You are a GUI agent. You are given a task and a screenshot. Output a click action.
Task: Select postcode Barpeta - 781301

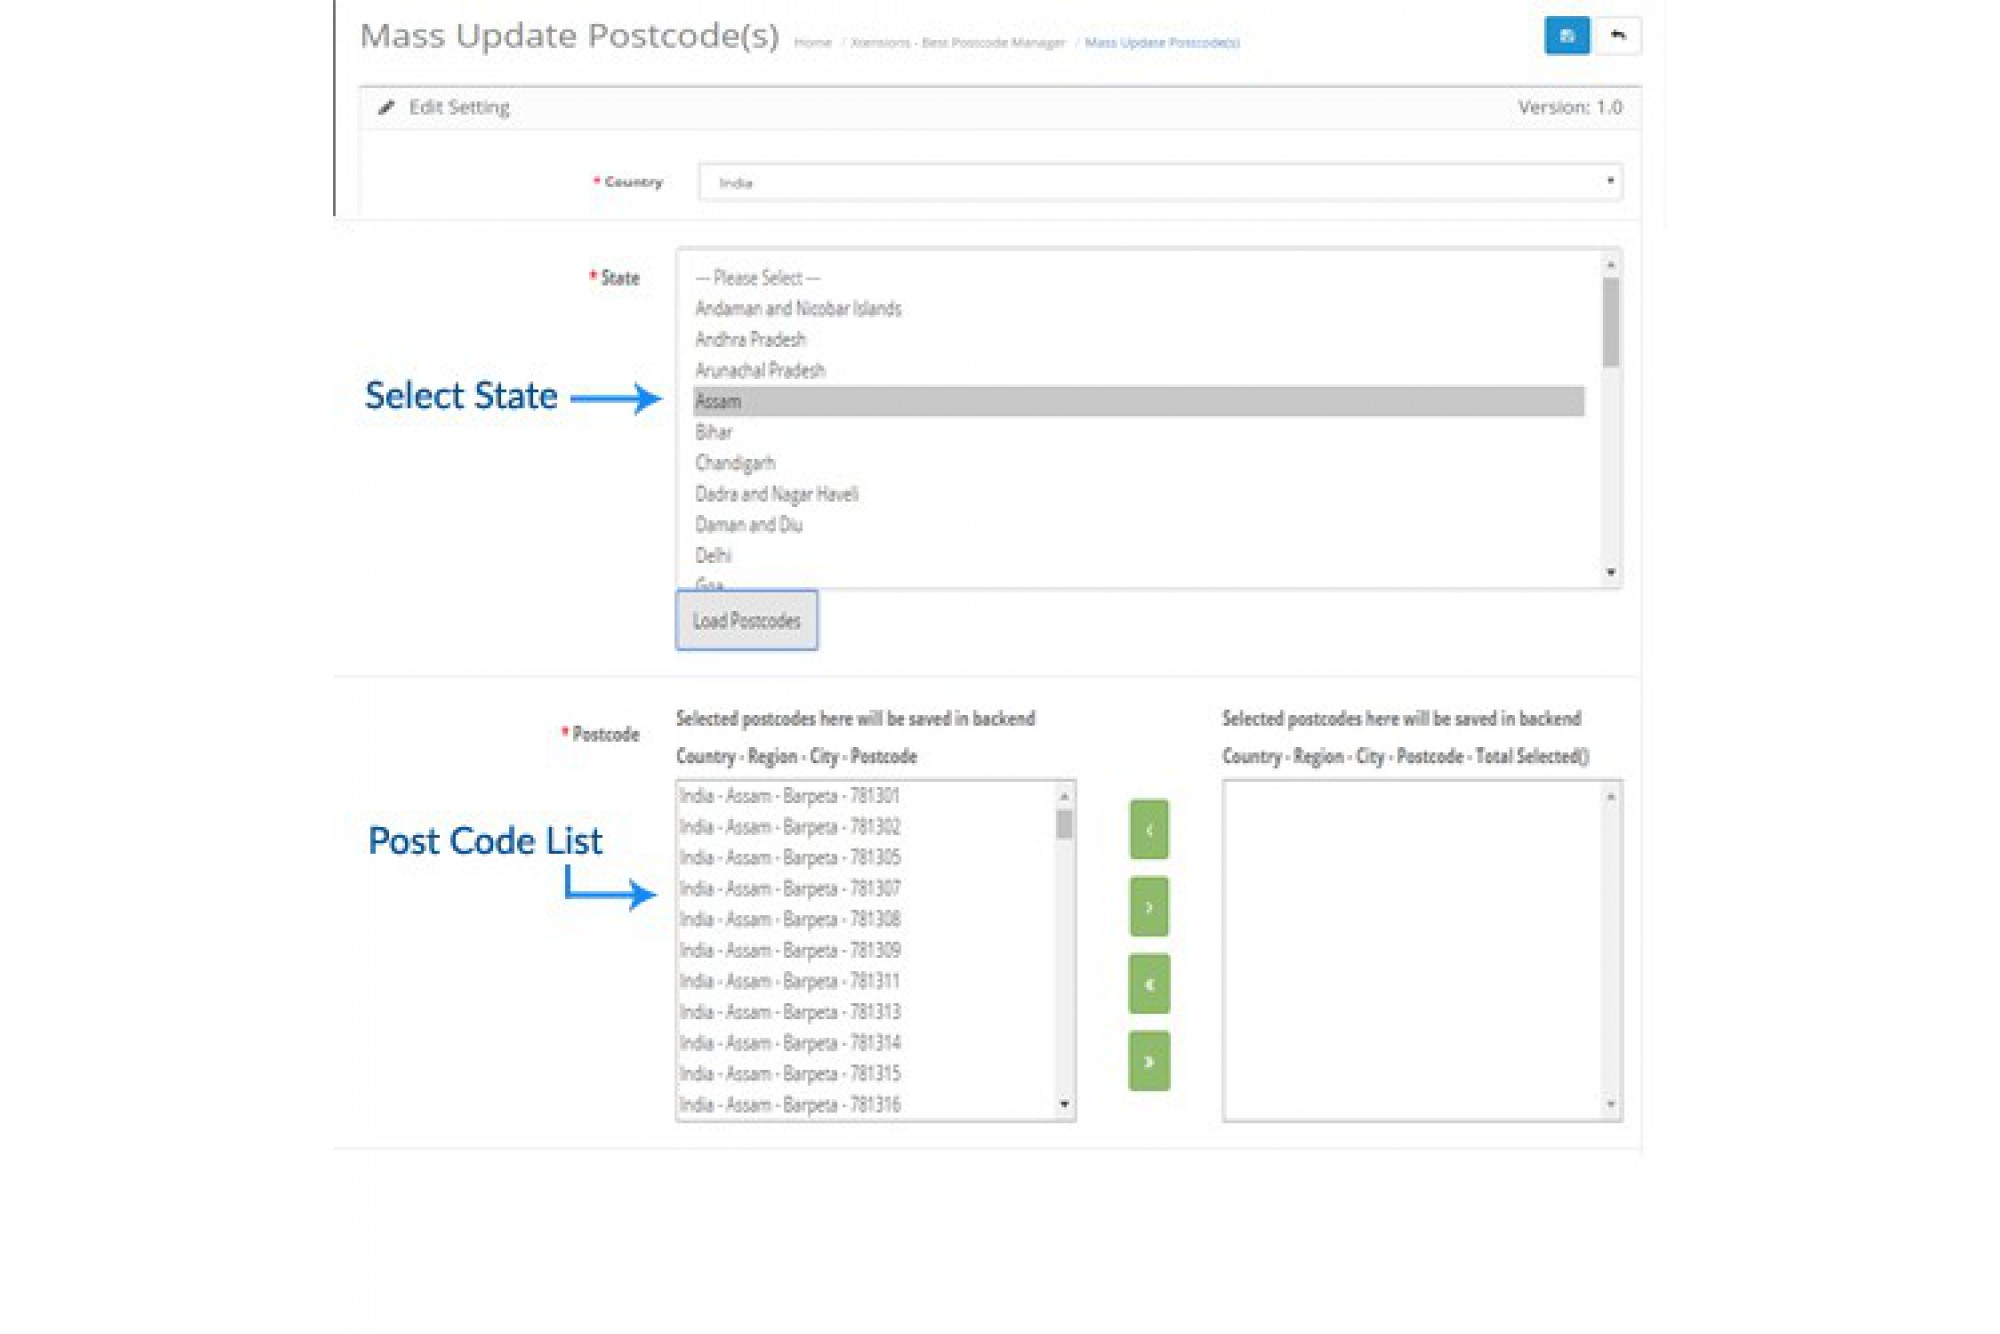(866, 796)
